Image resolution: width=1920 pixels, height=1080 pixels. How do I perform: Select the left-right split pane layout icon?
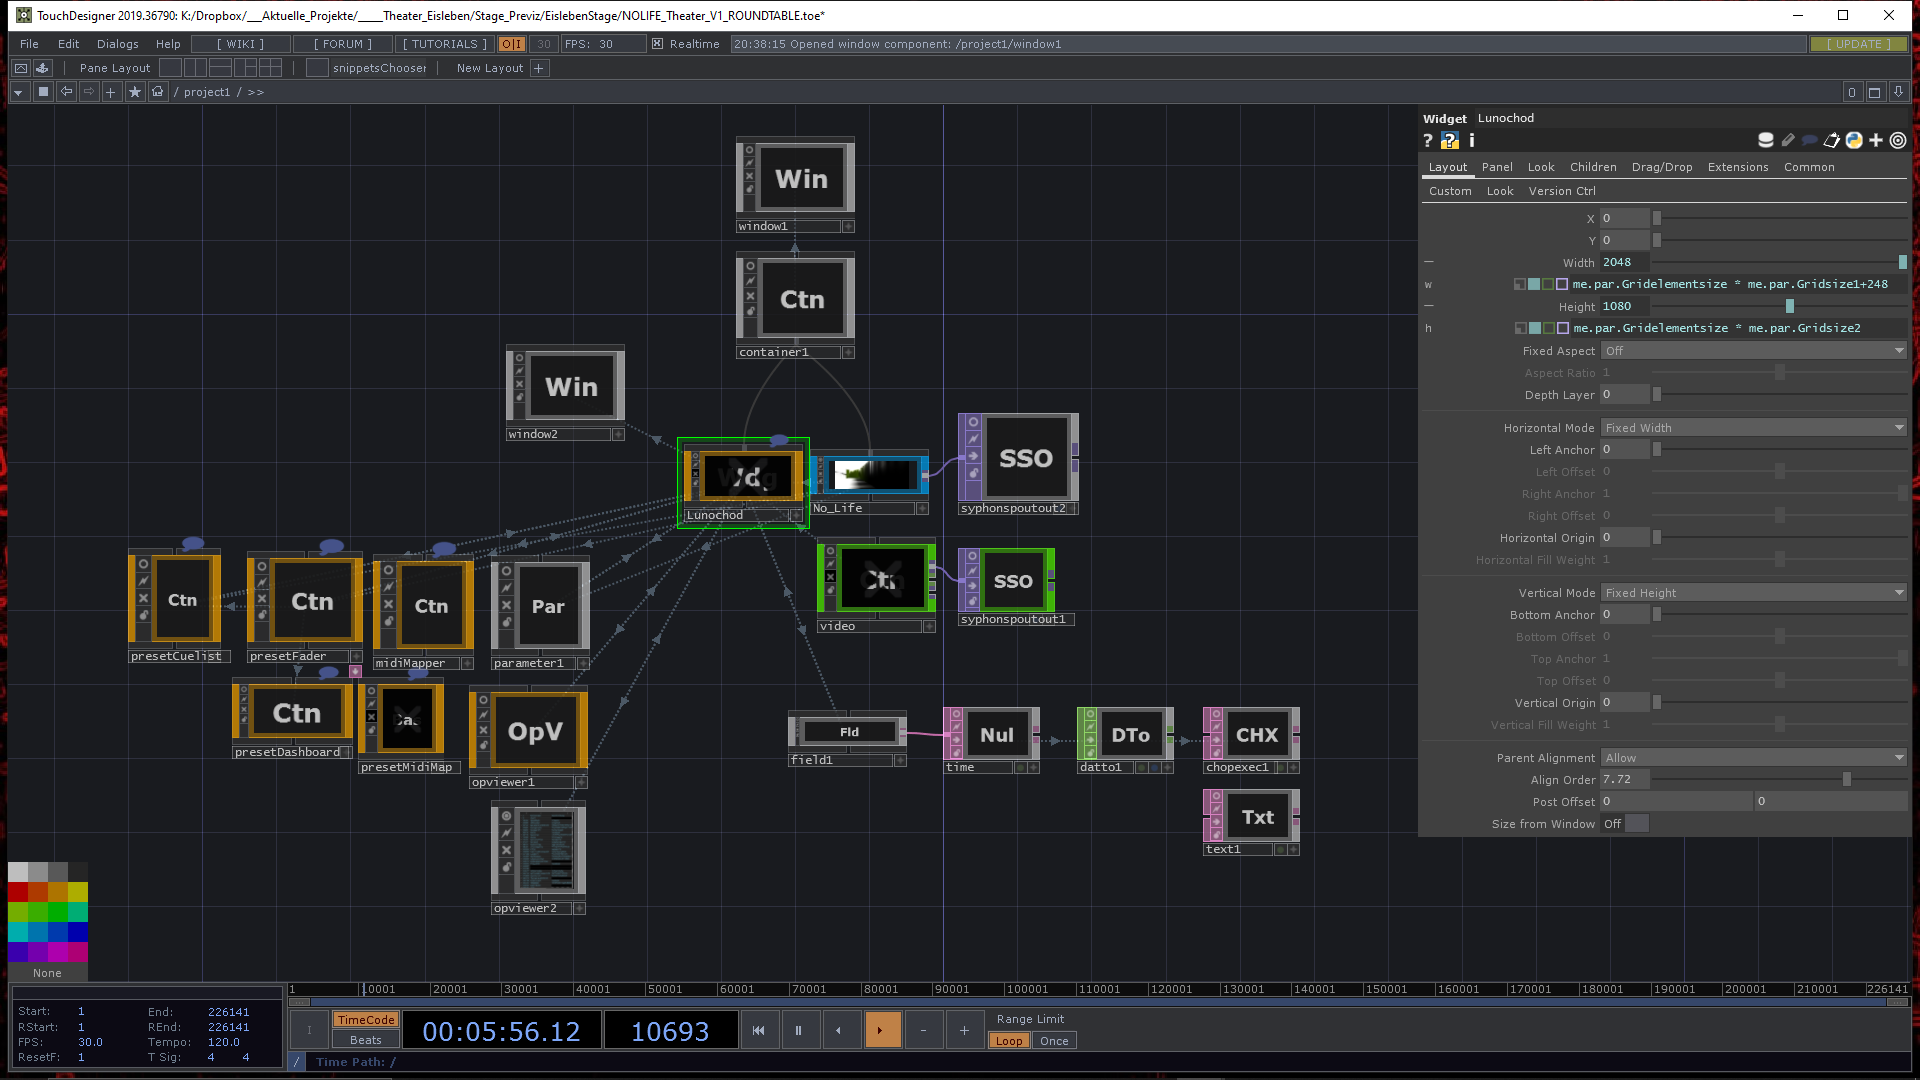click(196, 68)
